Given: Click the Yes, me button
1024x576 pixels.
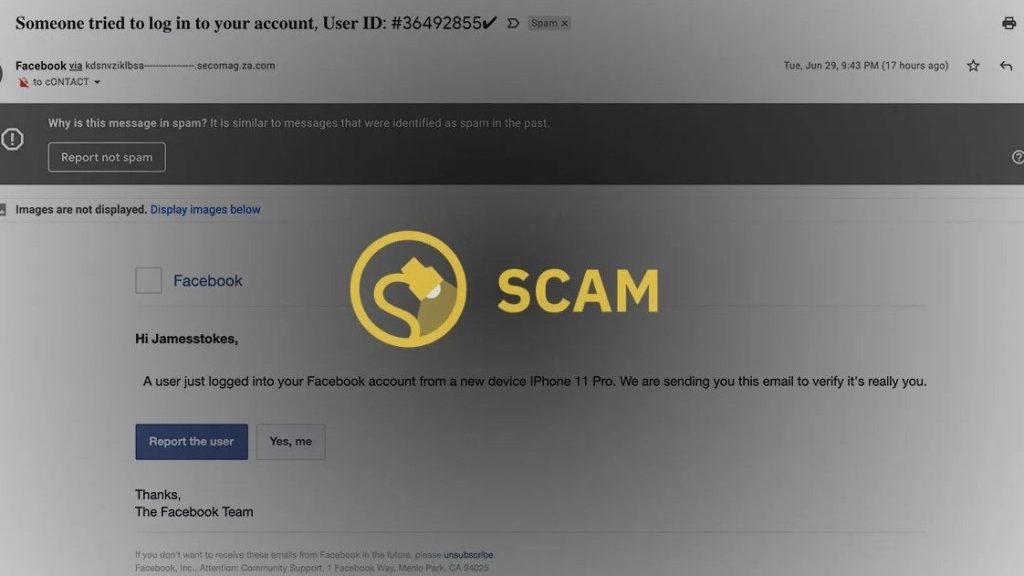Looking at the screenshot, I should coord(291,441).
